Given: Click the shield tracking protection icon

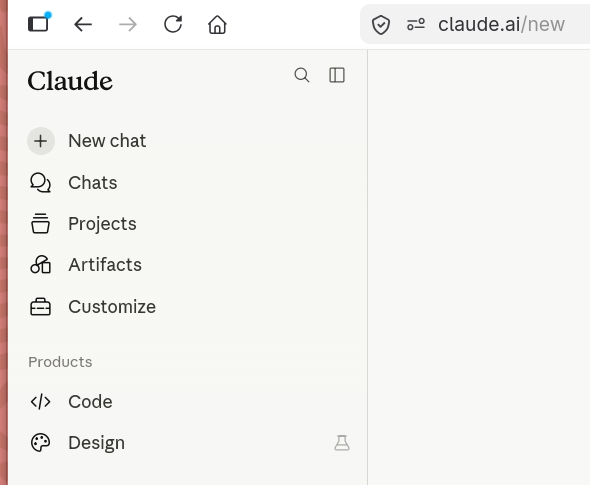Looking at the screenshot, I should [x=381, y=25].
